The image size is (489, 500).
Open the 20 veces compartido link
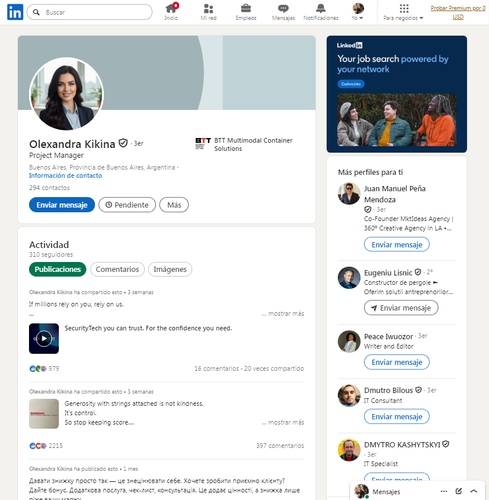274,368
